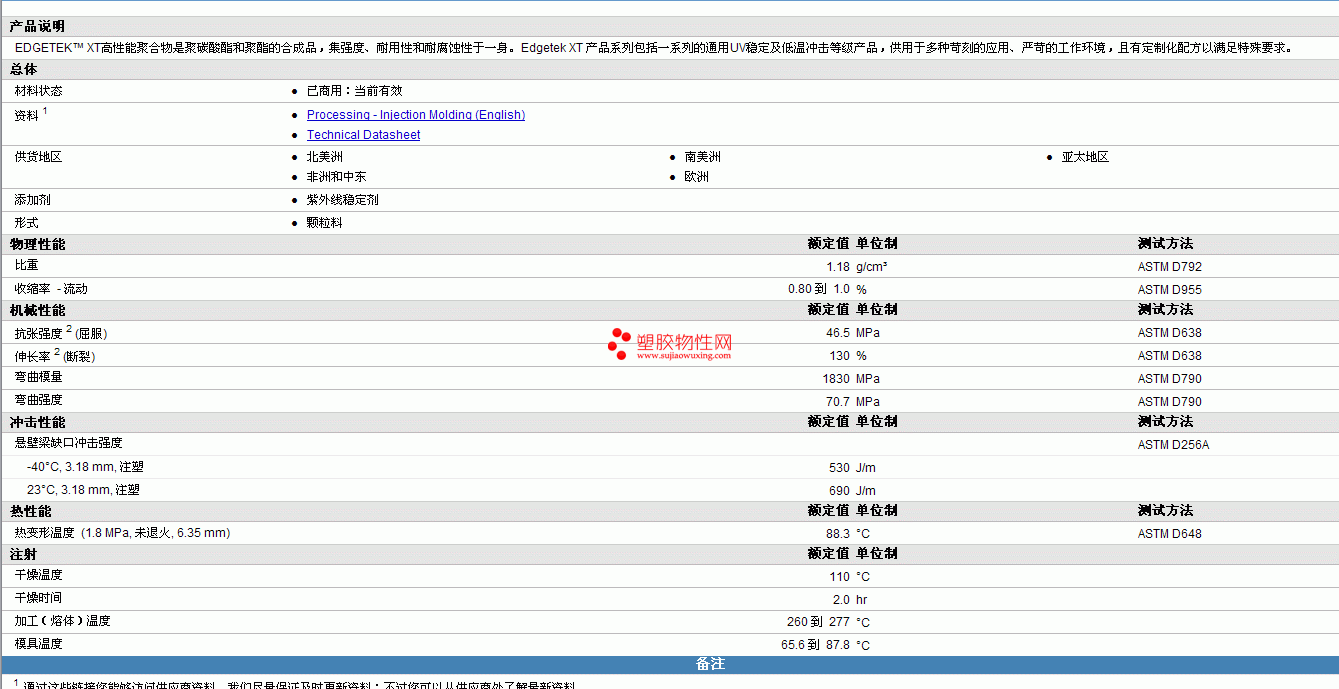Screen dimensions: 1339x689
Task: Click the blue 备注 section bar
Action: pos(669,664)
